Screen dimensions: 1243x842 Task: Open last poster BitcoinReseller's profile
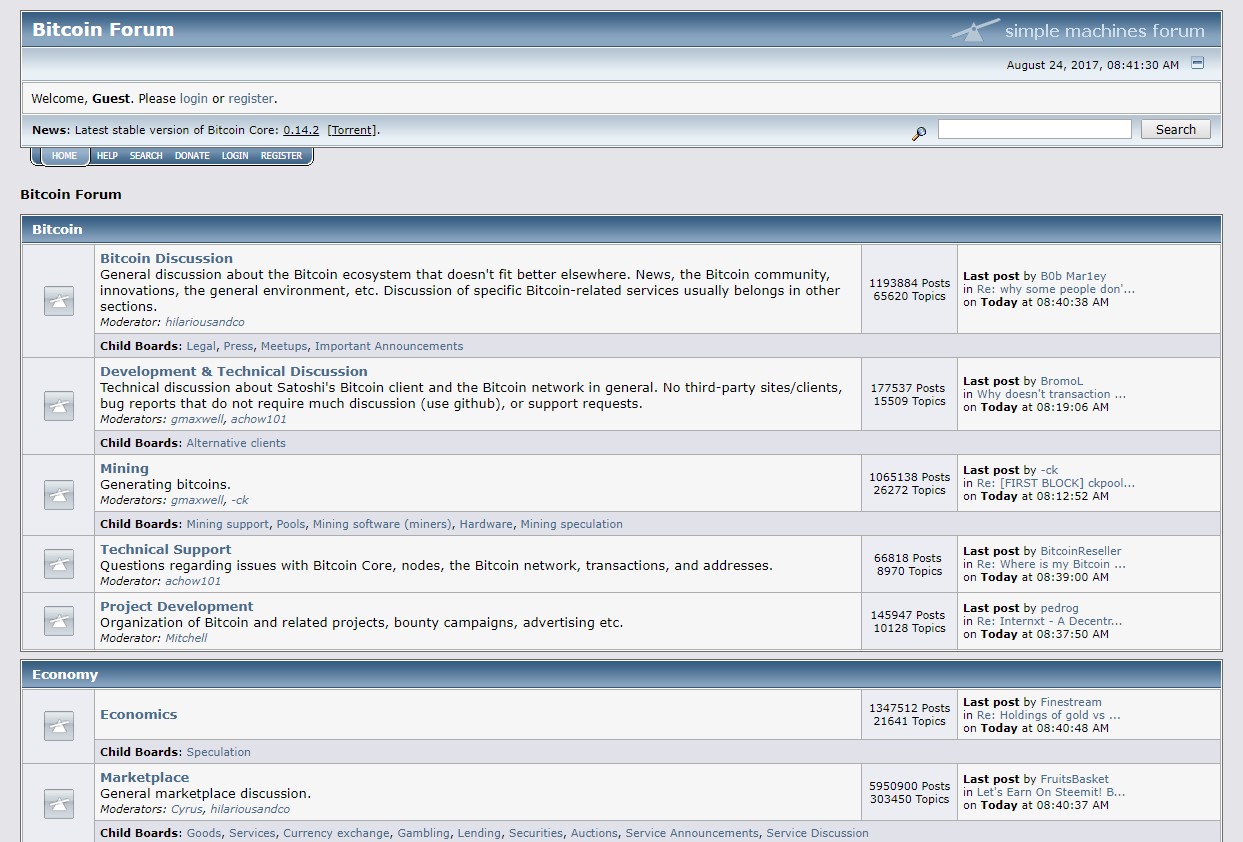[1081, 551]
